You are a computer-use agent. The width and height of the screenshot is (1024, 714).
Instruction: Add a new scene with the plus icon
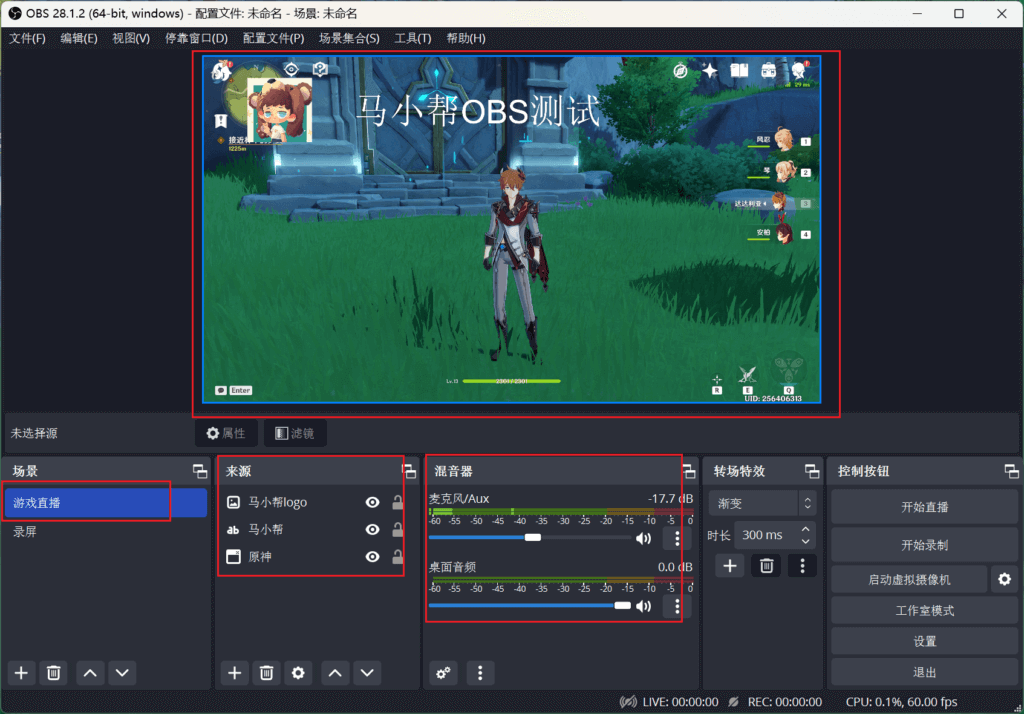pyautogui.click(x=22, y=673)
